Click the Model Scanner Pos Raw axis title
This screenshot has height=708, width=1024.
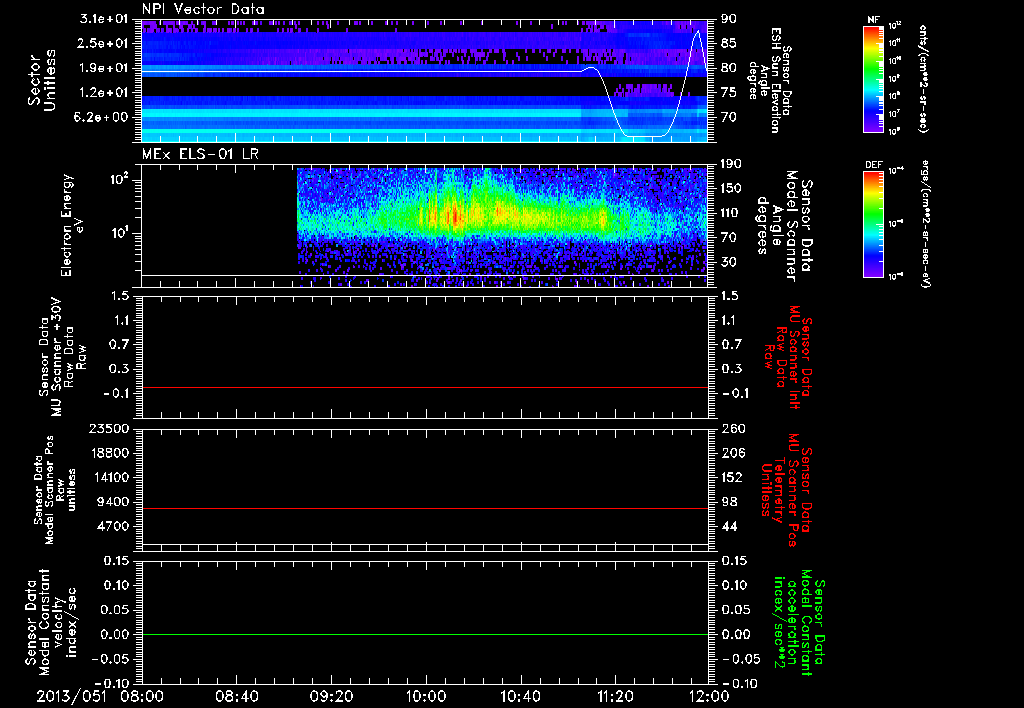tap(54, 490)
